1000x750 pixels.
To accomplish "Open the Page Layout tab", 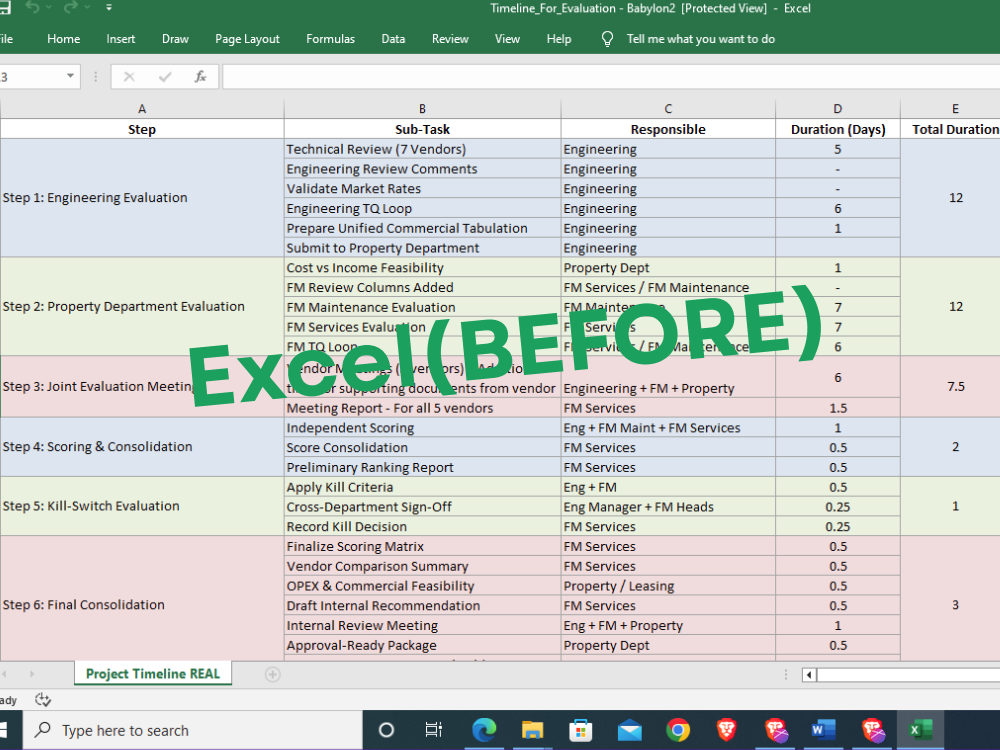I will (x=247, y=39).
